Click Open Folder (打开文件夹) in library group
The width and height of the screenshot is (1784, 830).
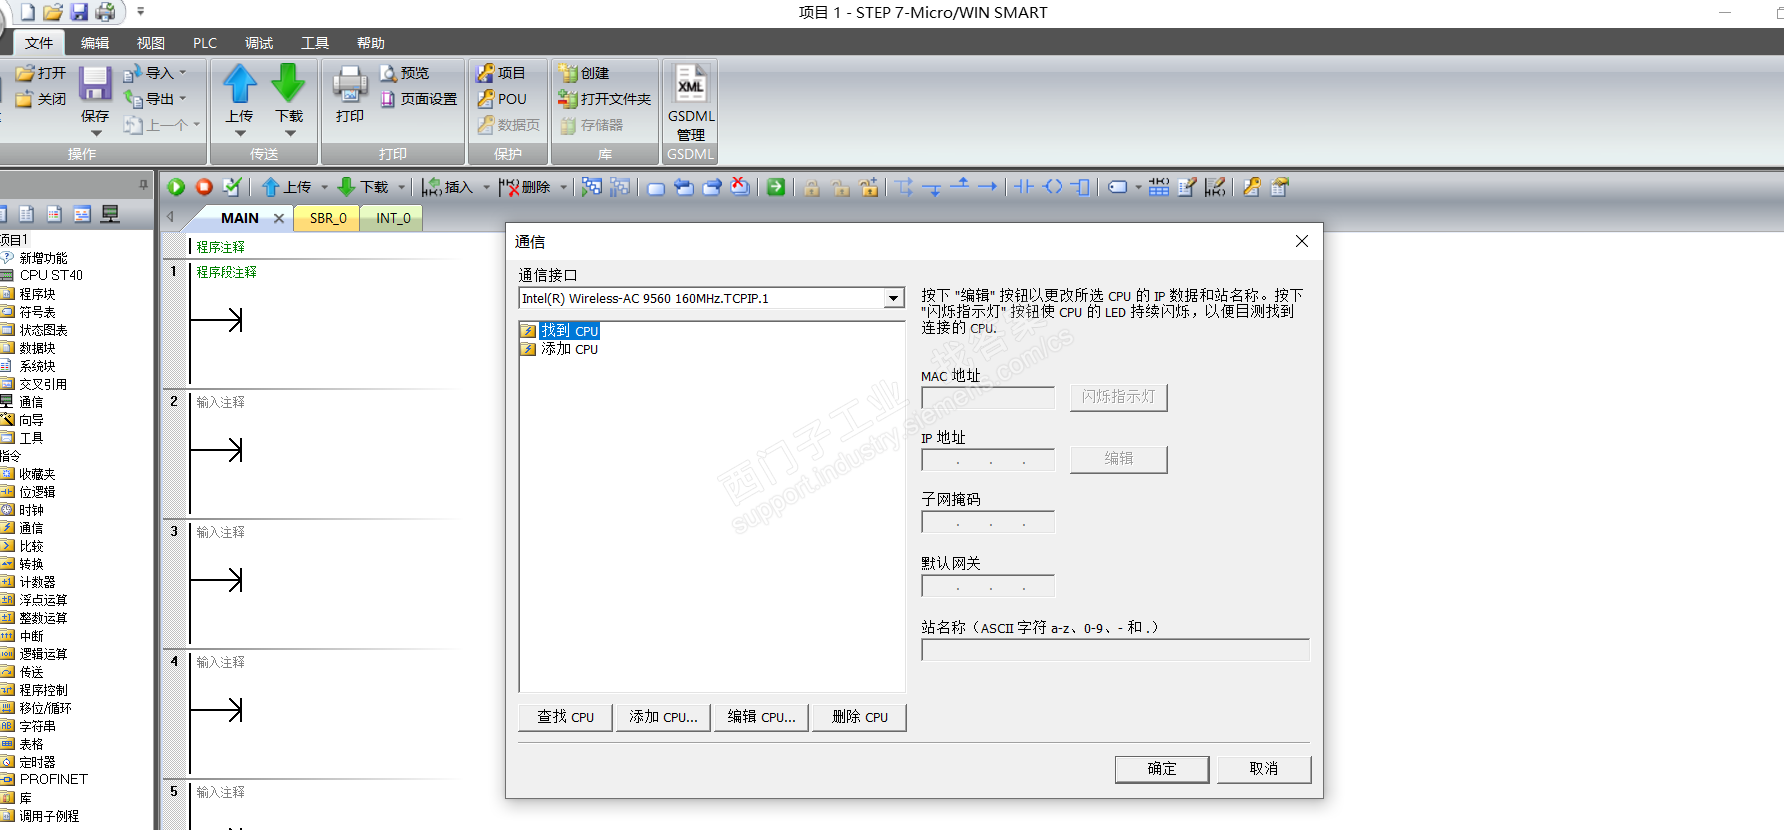605,99
